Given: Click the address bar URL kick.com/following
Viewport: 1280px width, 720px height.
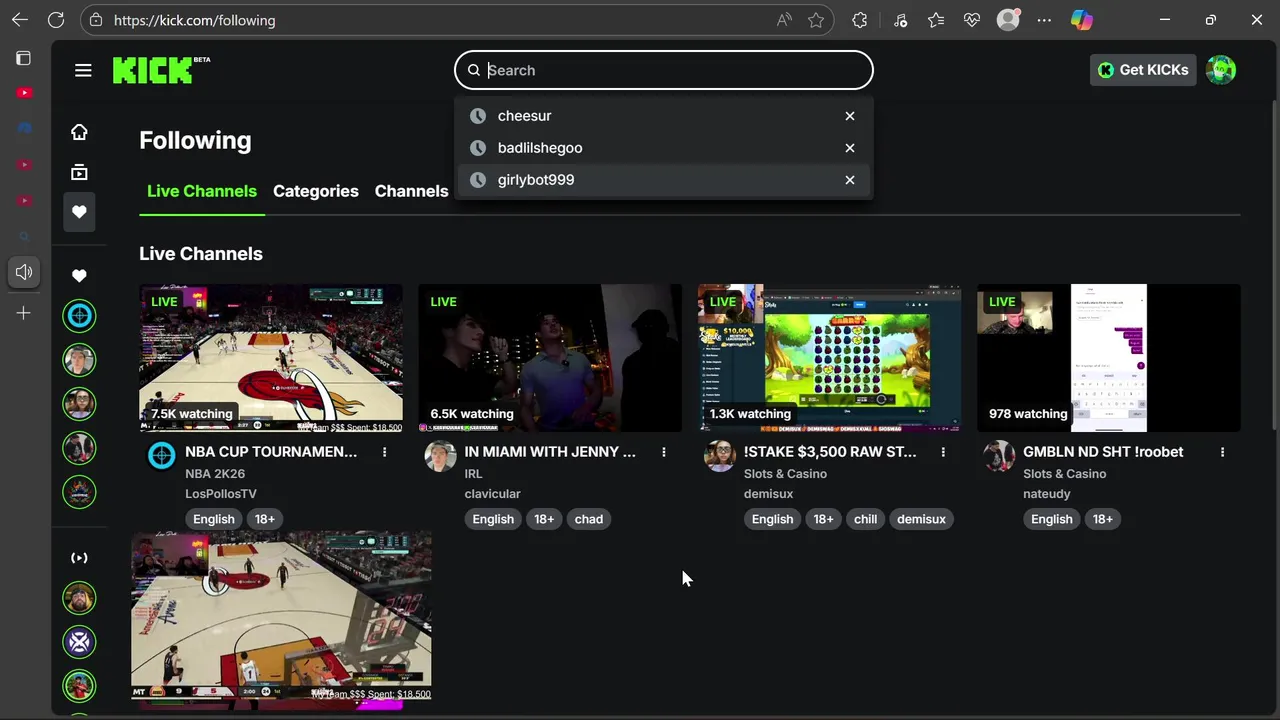Looking at the screenshot, I should pyautogui.click(x=194, y=20).
